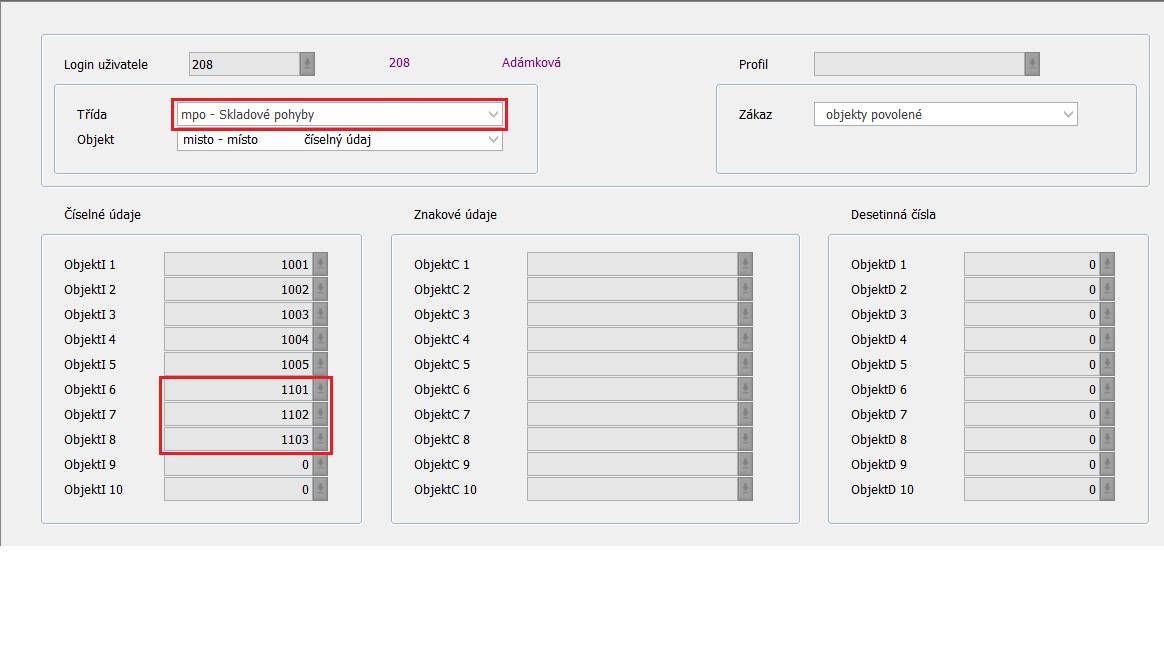Viewport: 1164px width, 648px height.
Task: Click the arrow icon beside ObjektC 10 field
Action: click(745, 489)
